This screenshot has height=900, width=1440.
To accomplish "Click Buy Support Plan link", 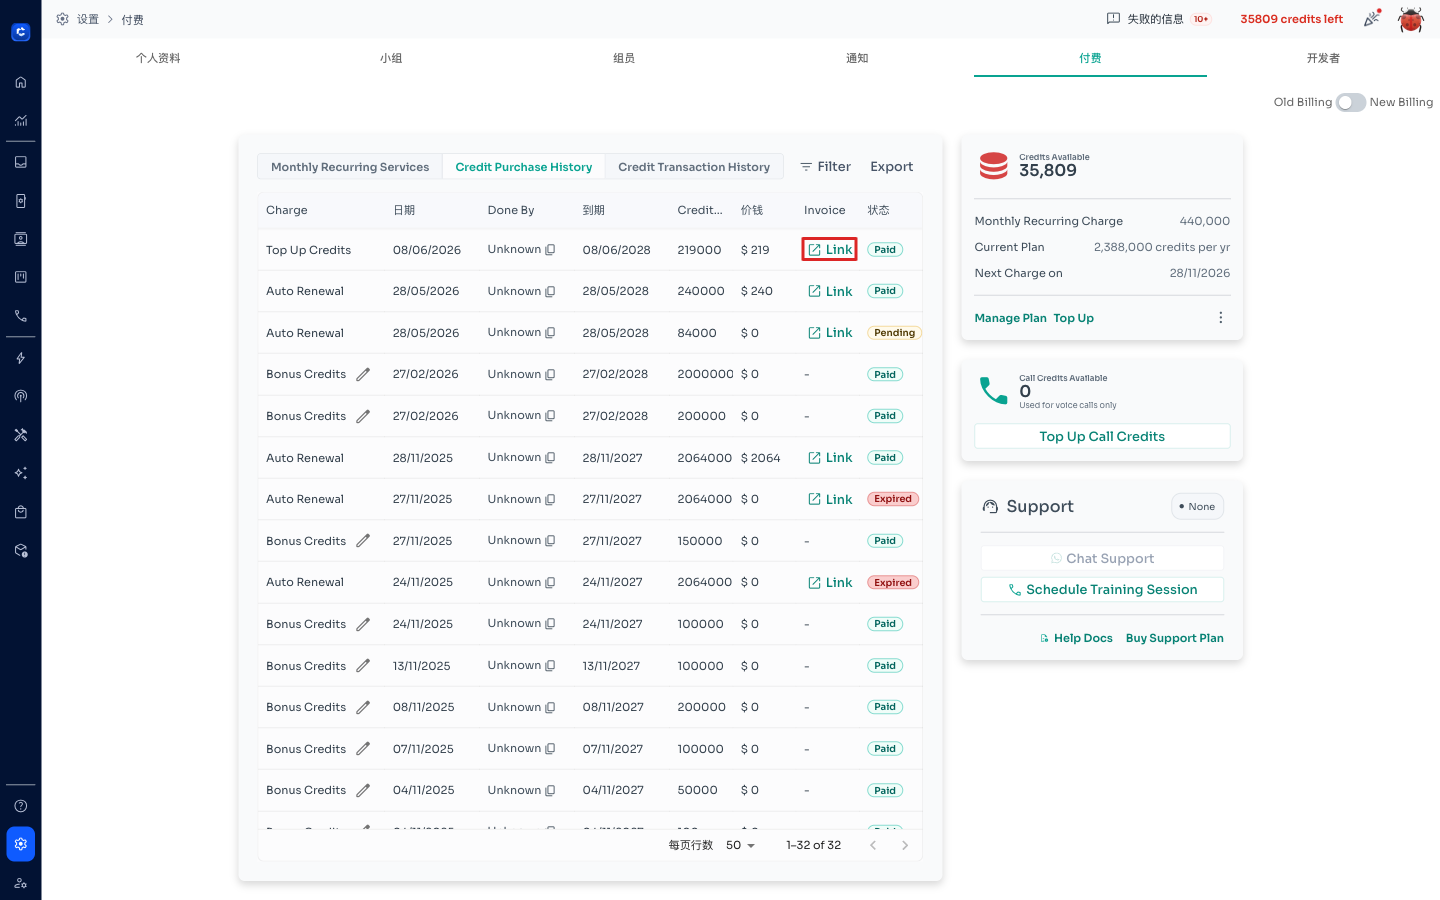I will point(1174,638).
